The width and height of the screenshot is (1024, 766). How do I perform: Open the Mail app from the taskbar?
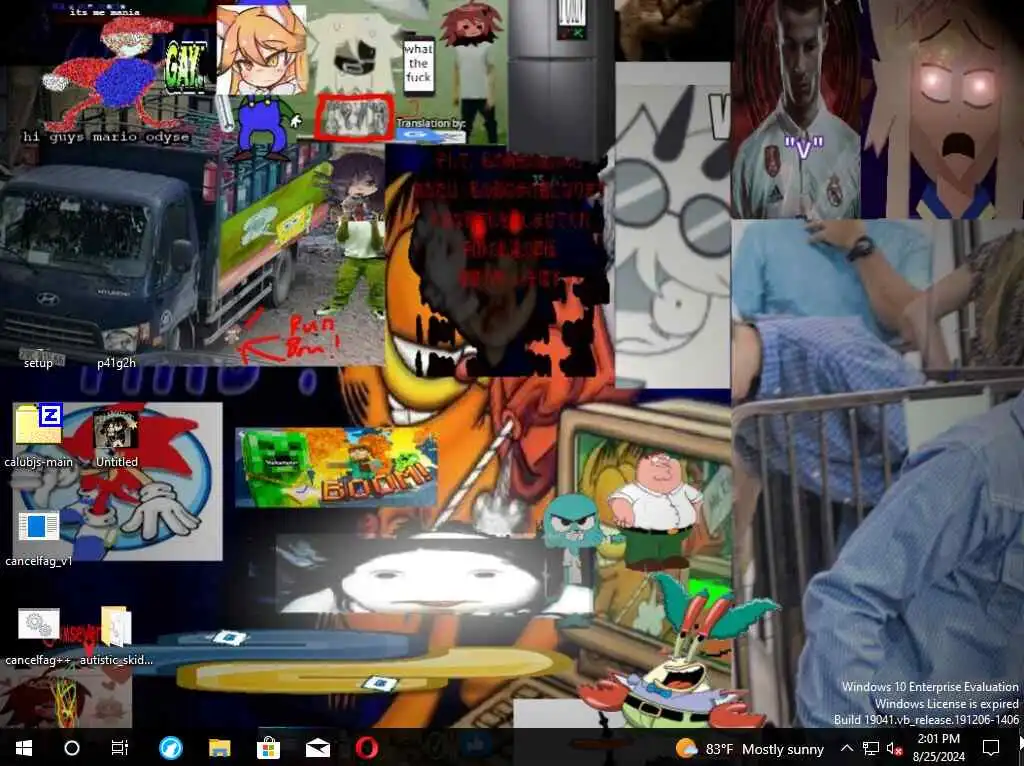pyautogui.click(x=317, y=748)
